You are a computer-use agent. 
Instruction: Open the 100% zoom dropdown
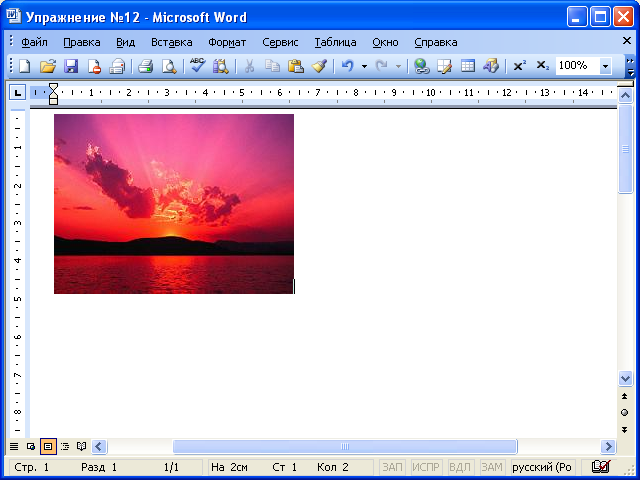coord(606,66)
